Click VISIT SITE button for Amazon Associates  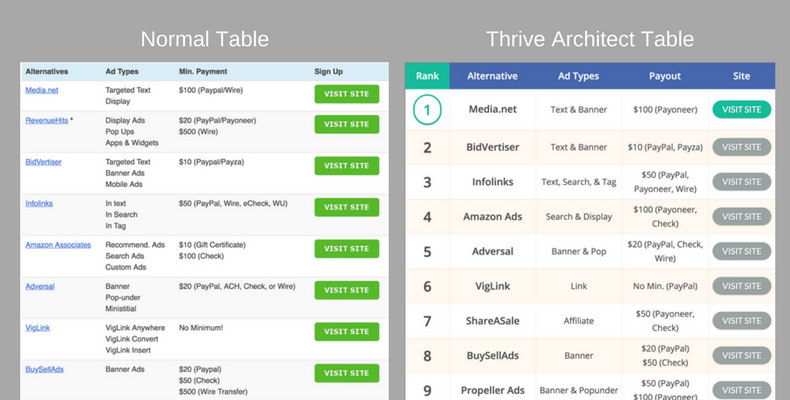347,248
